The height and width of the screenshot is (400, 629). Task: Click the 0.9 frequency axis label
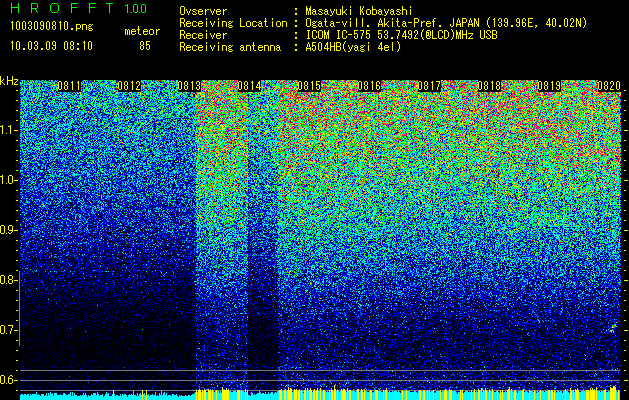point(7,230)
